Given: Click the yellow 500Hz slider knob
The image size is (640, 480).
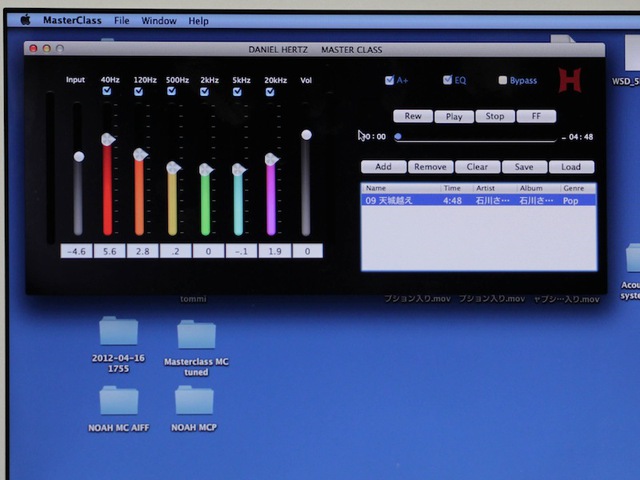Looking at the screenshot, I should coord(173,167).
